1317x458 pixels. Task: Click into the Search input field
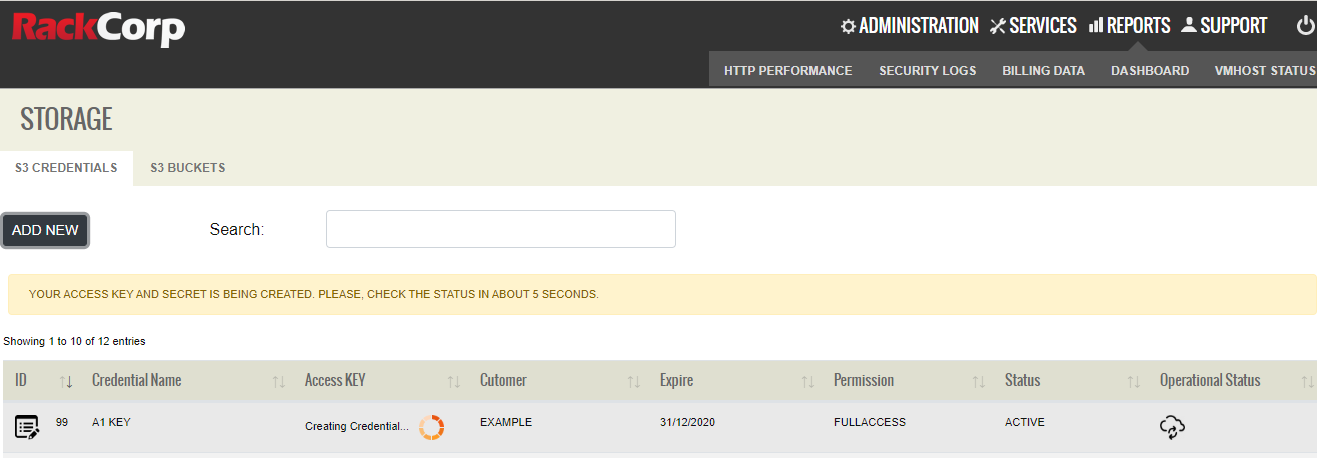tap(501, 229)
